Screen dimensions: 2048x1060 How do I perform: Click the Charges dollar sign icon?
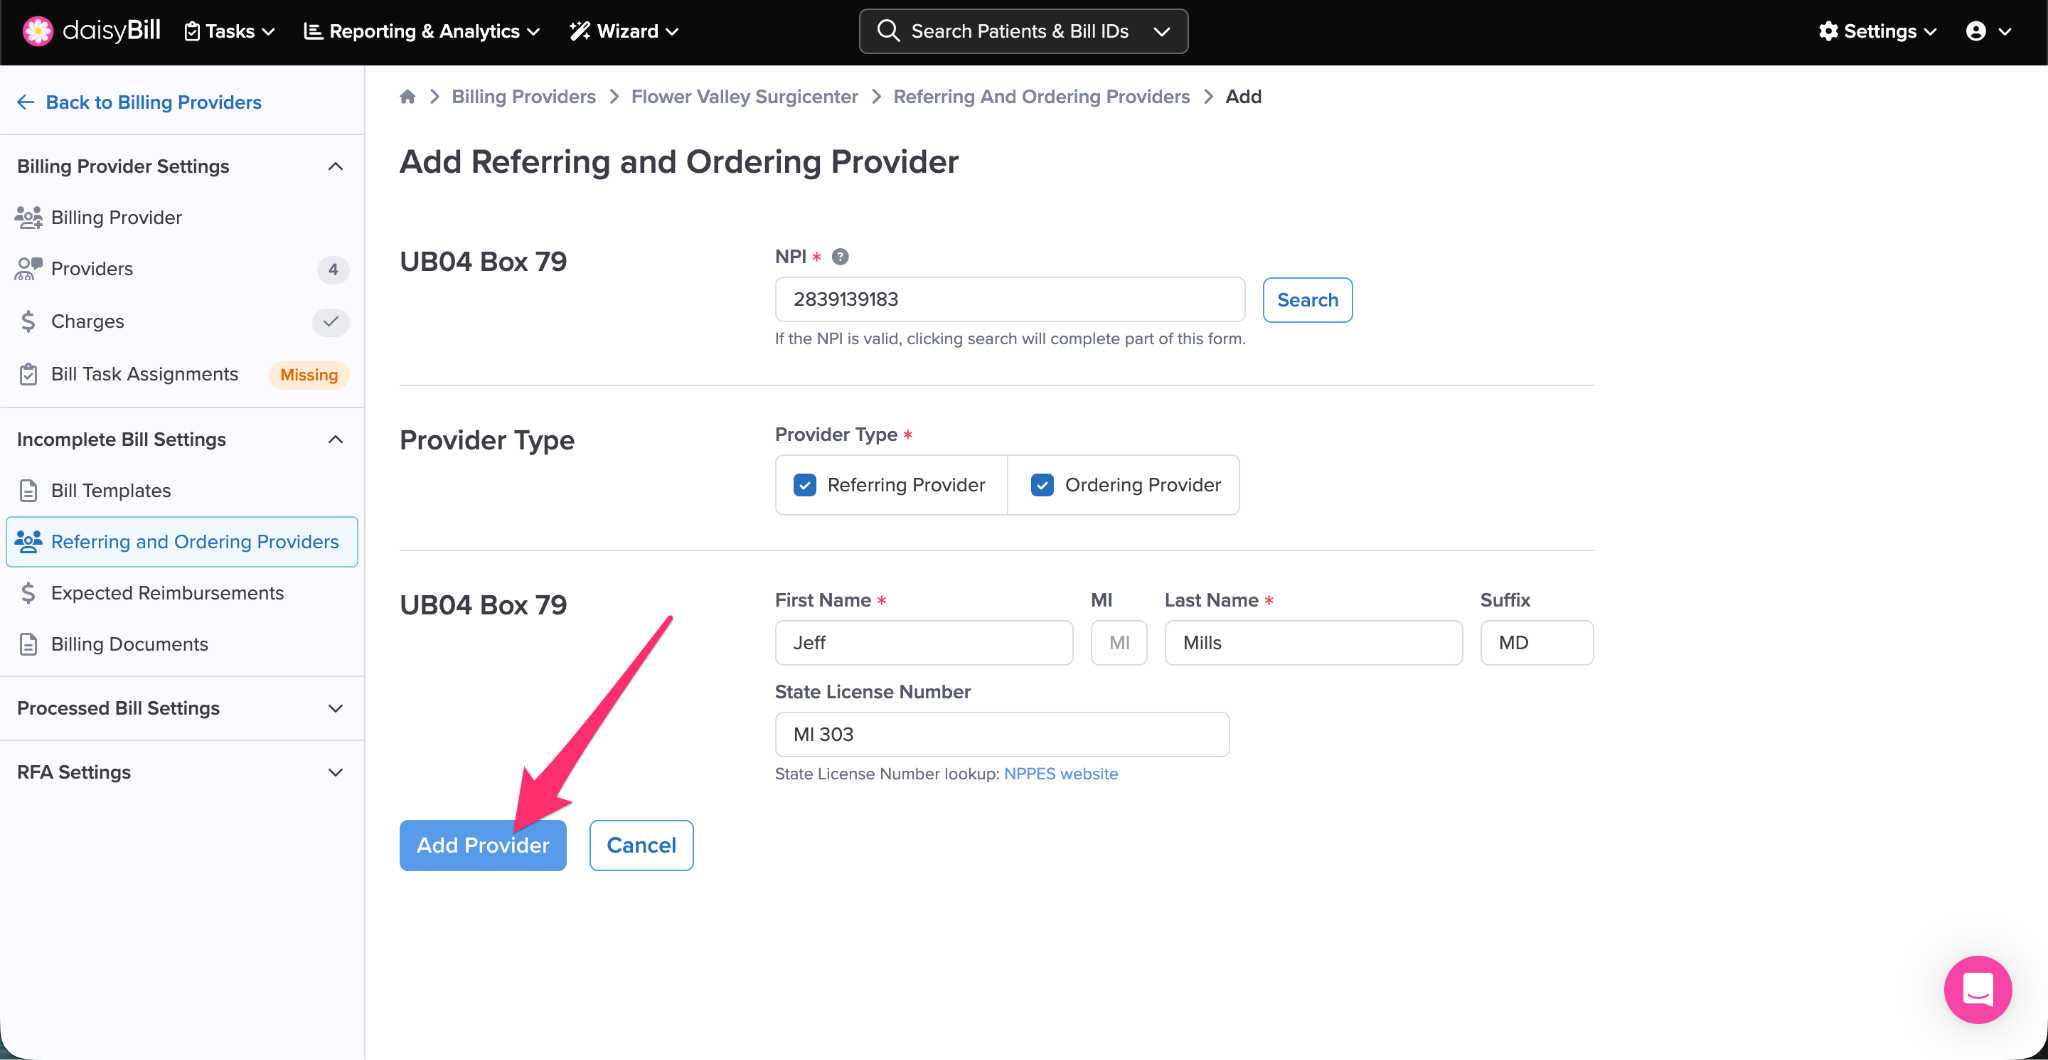click(x=29, y=321)
